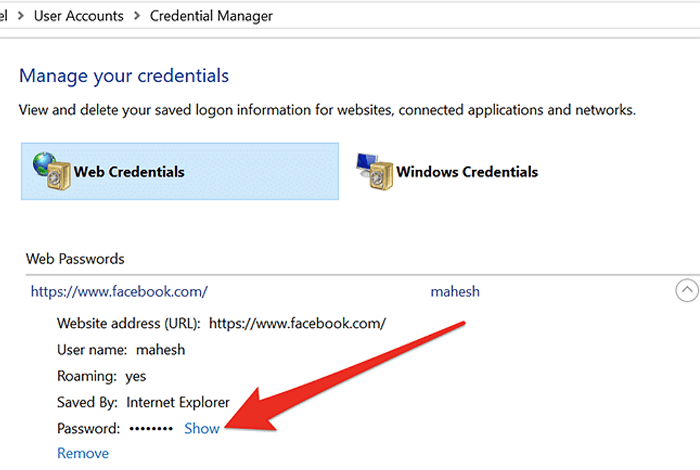Click the Saved By Internet Explorer line
The width and height of the screenshot is (700, 470).
pyautogui.click(x=143, y=402)
